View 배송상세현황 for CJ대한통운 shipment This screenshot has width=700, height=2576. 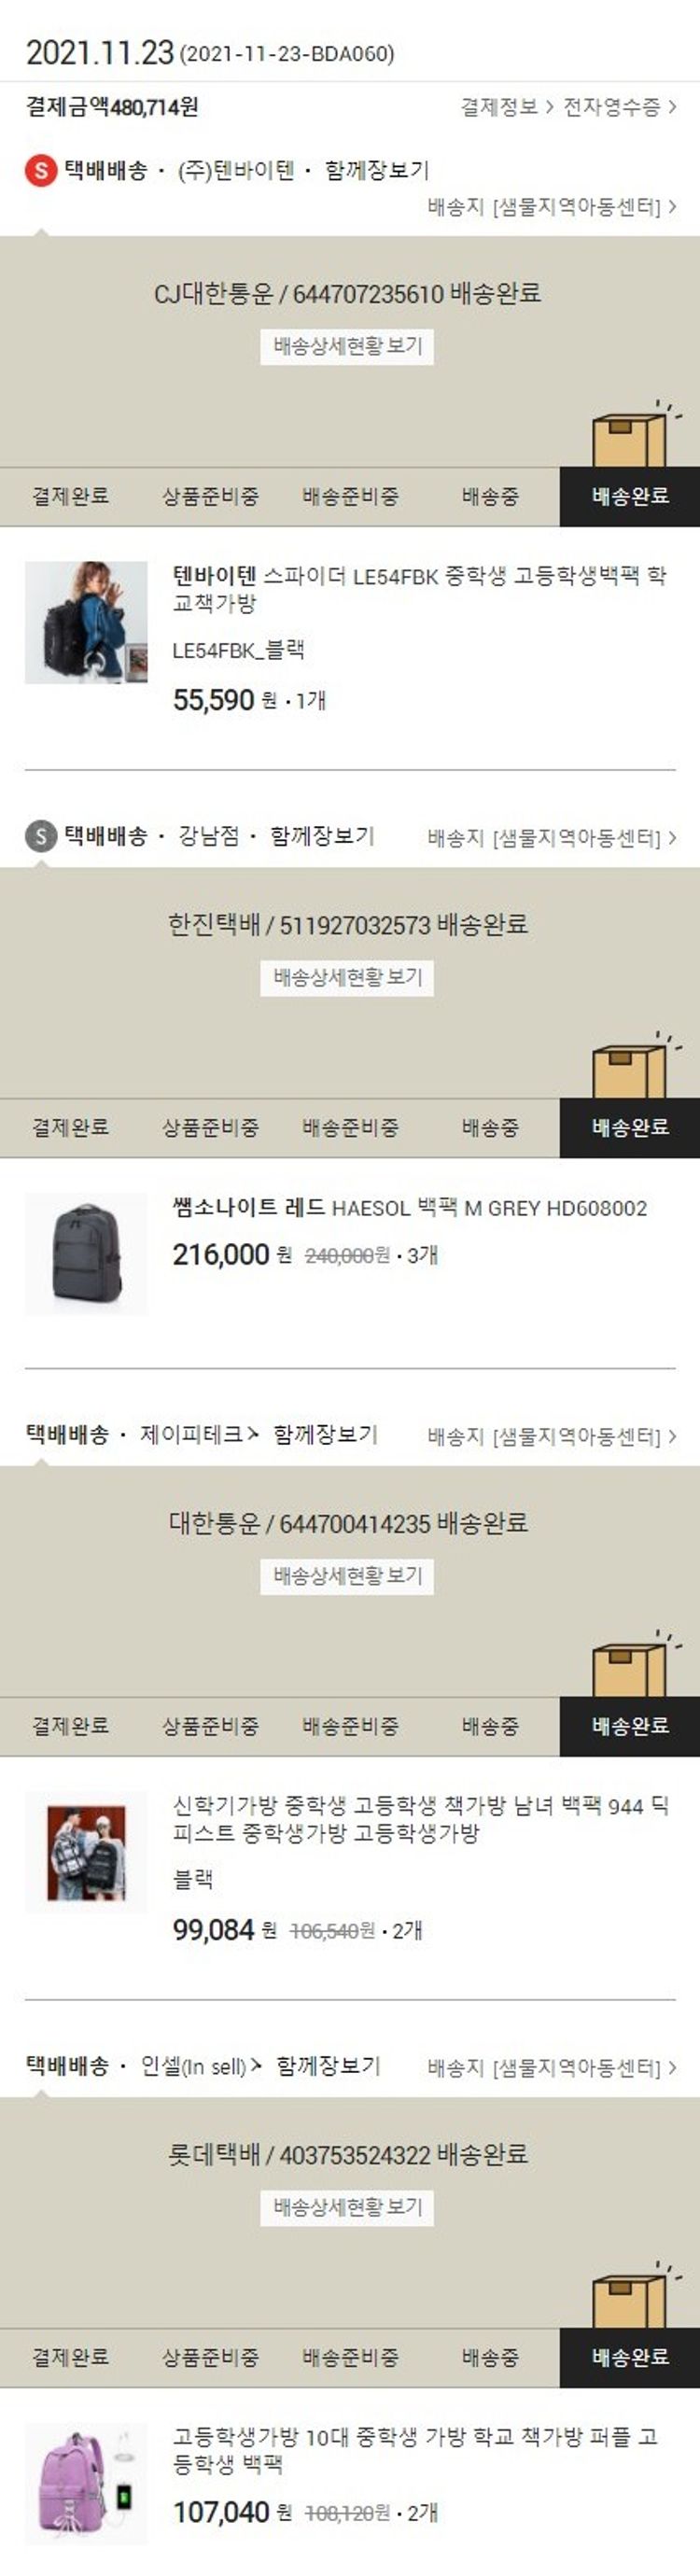click(347, 346)
